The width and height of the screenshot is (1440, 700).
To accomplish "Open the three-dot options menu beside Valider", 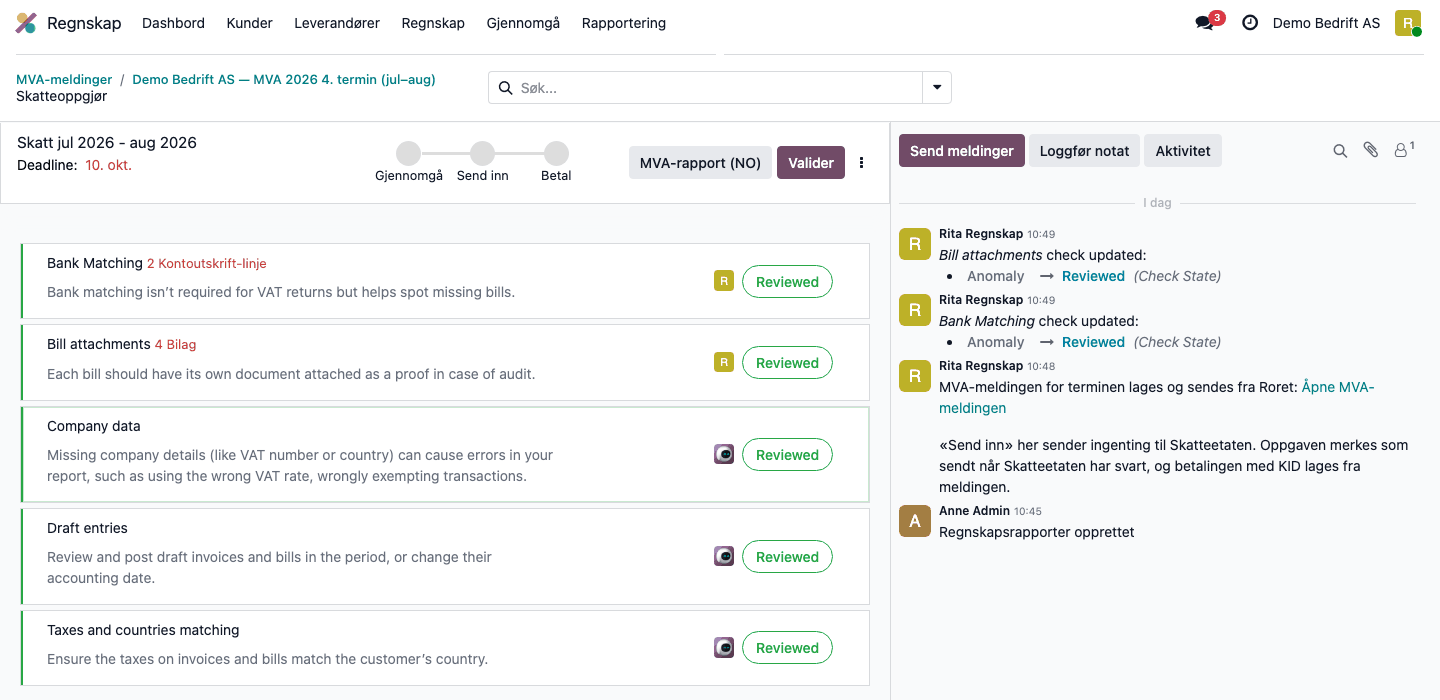I will (862, 163).
